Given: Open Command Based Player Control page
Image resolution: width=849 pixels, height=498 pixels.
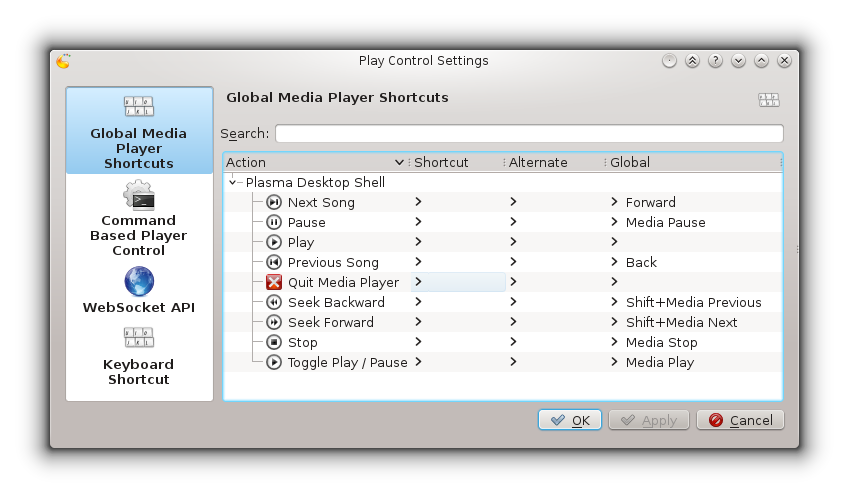Looking at the screenshot, I should click(139, 218).
